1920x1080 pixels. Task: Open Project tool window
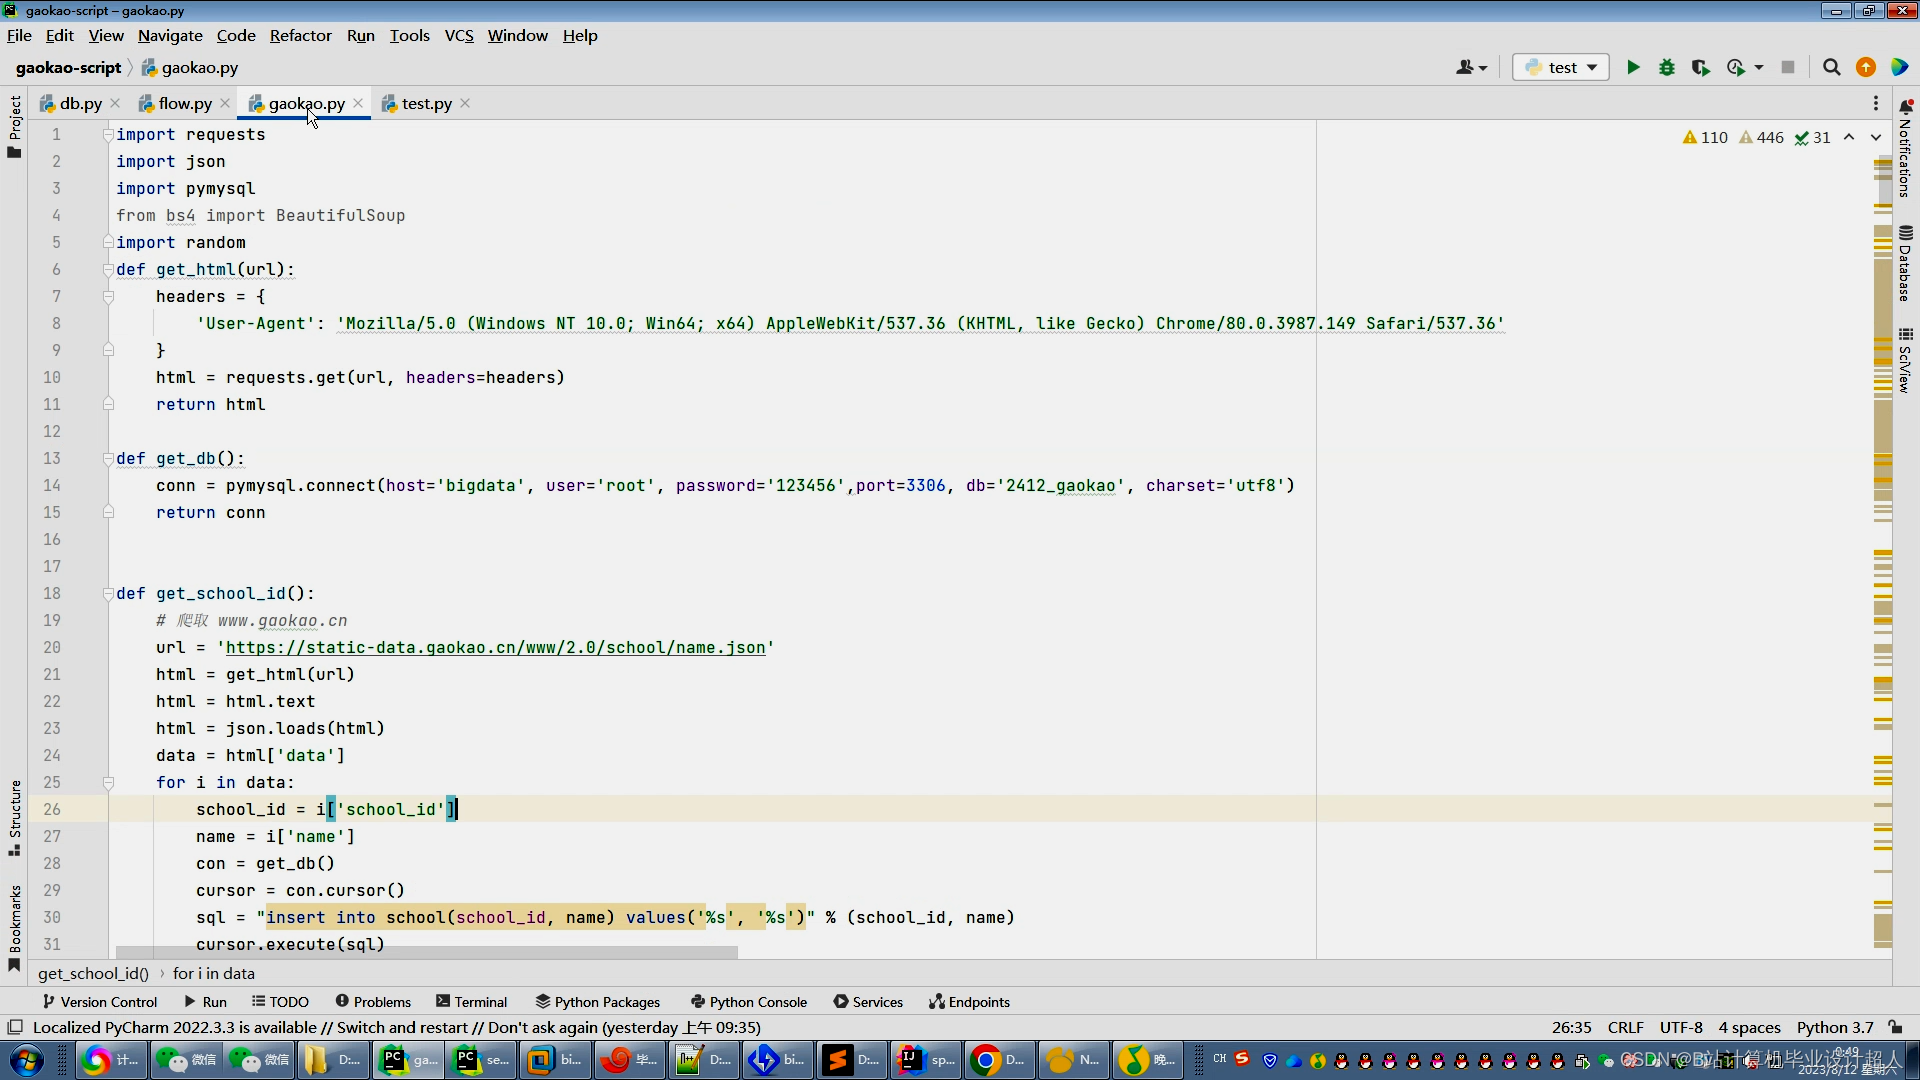point(14,126)
